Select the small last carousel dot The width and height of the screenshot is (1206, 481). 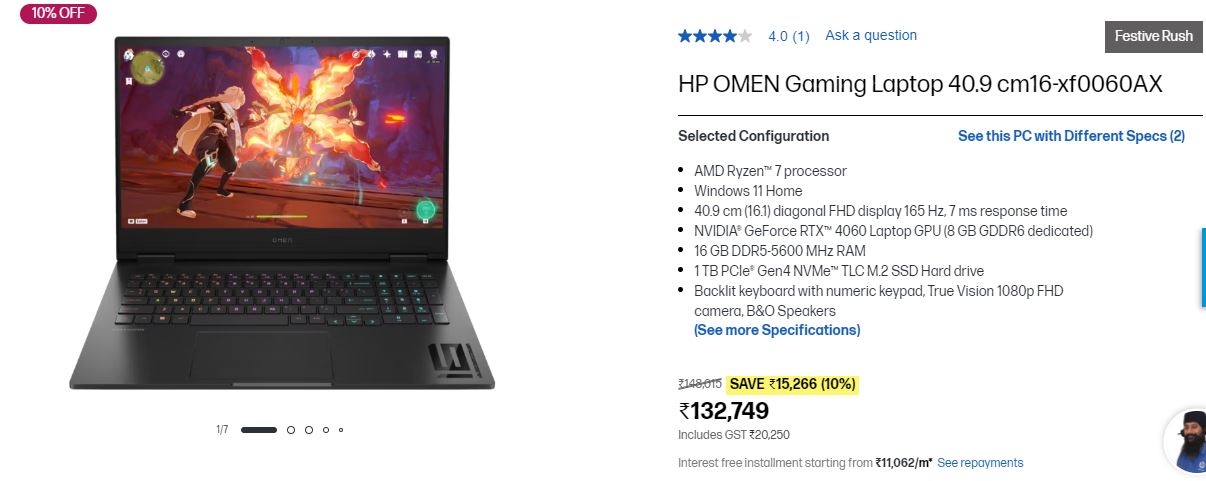tap(341, 430)
